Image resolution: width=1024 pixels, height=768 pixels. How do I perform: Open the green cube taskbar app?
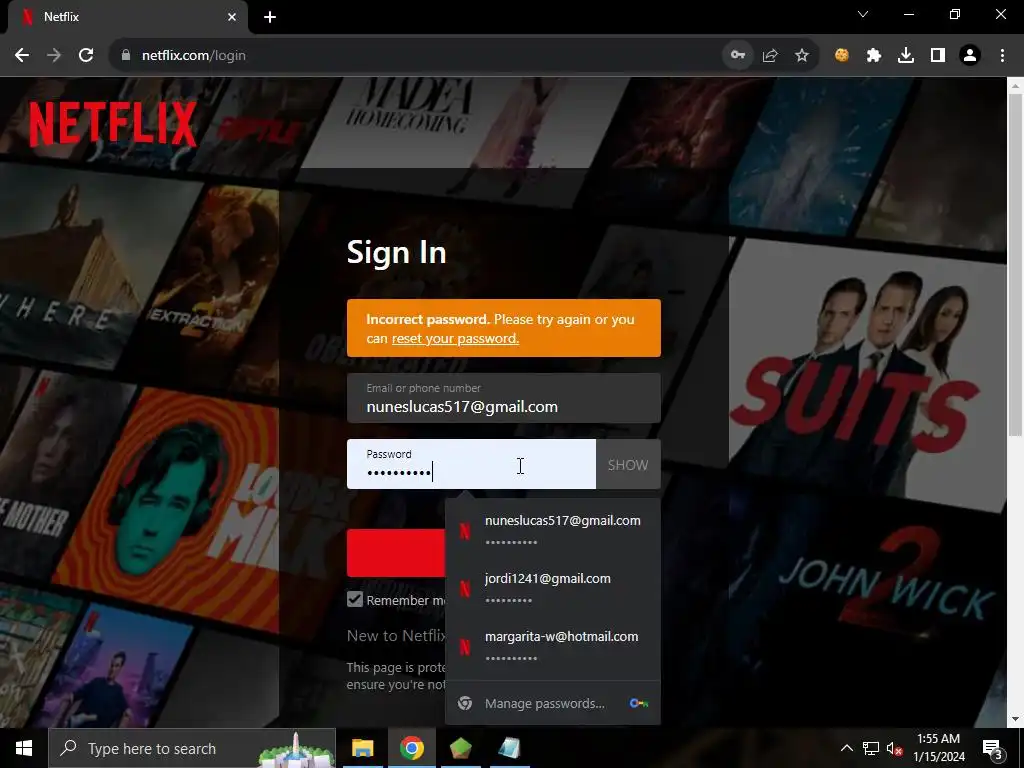click(460, 748)
